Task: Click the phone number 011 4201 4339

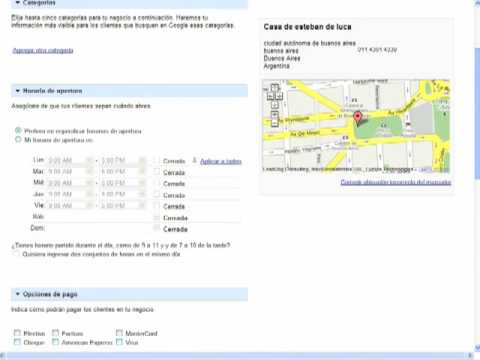Action: coord(377,50)
